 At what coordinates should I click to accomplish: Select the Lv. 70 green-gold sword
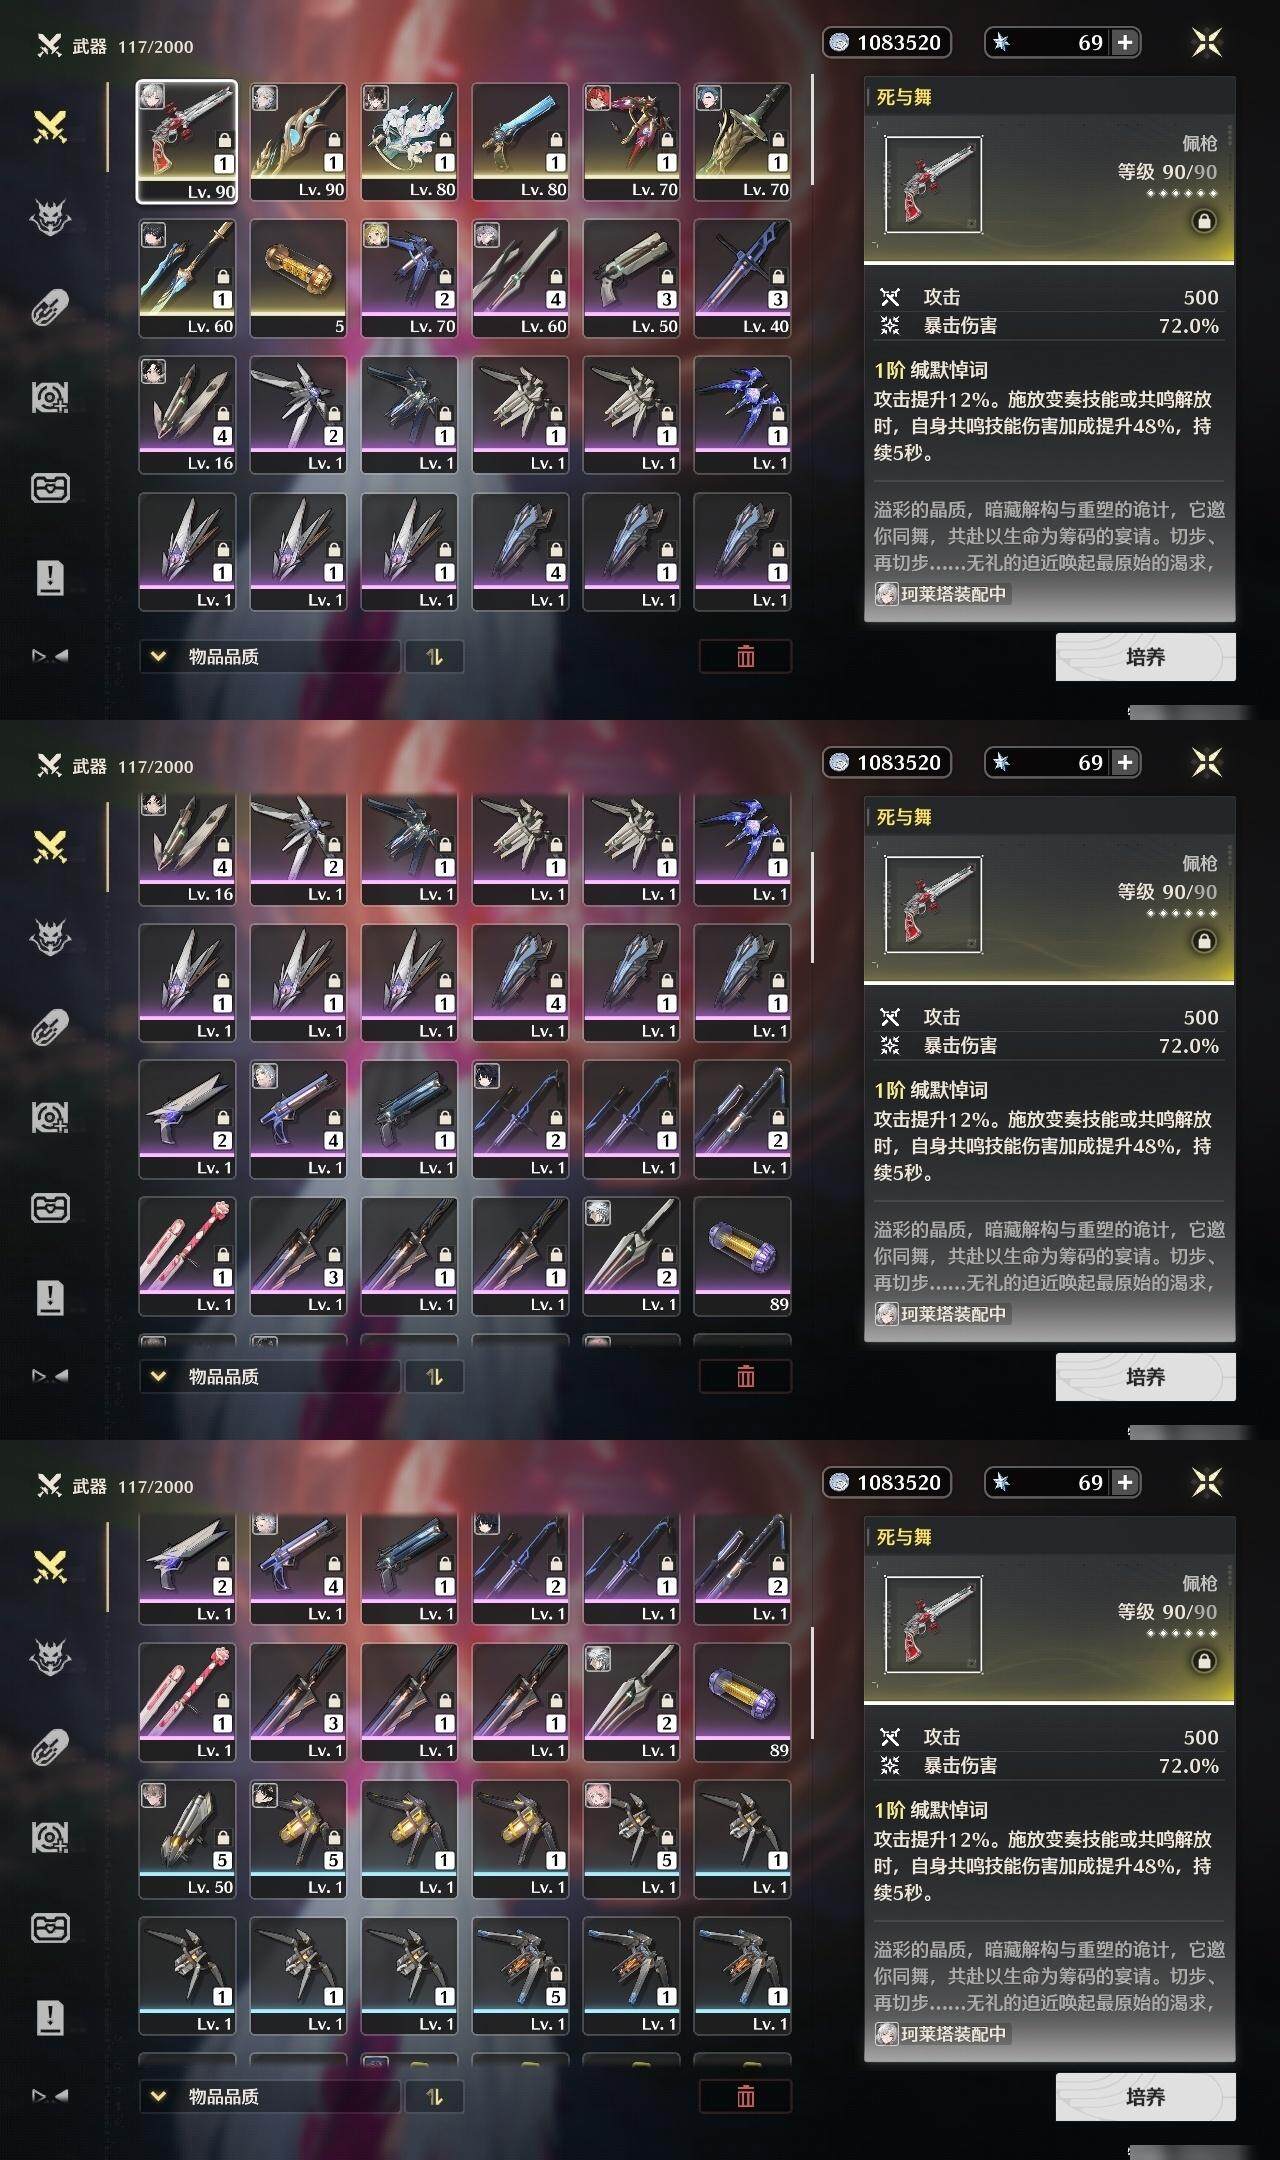(742, 142)
